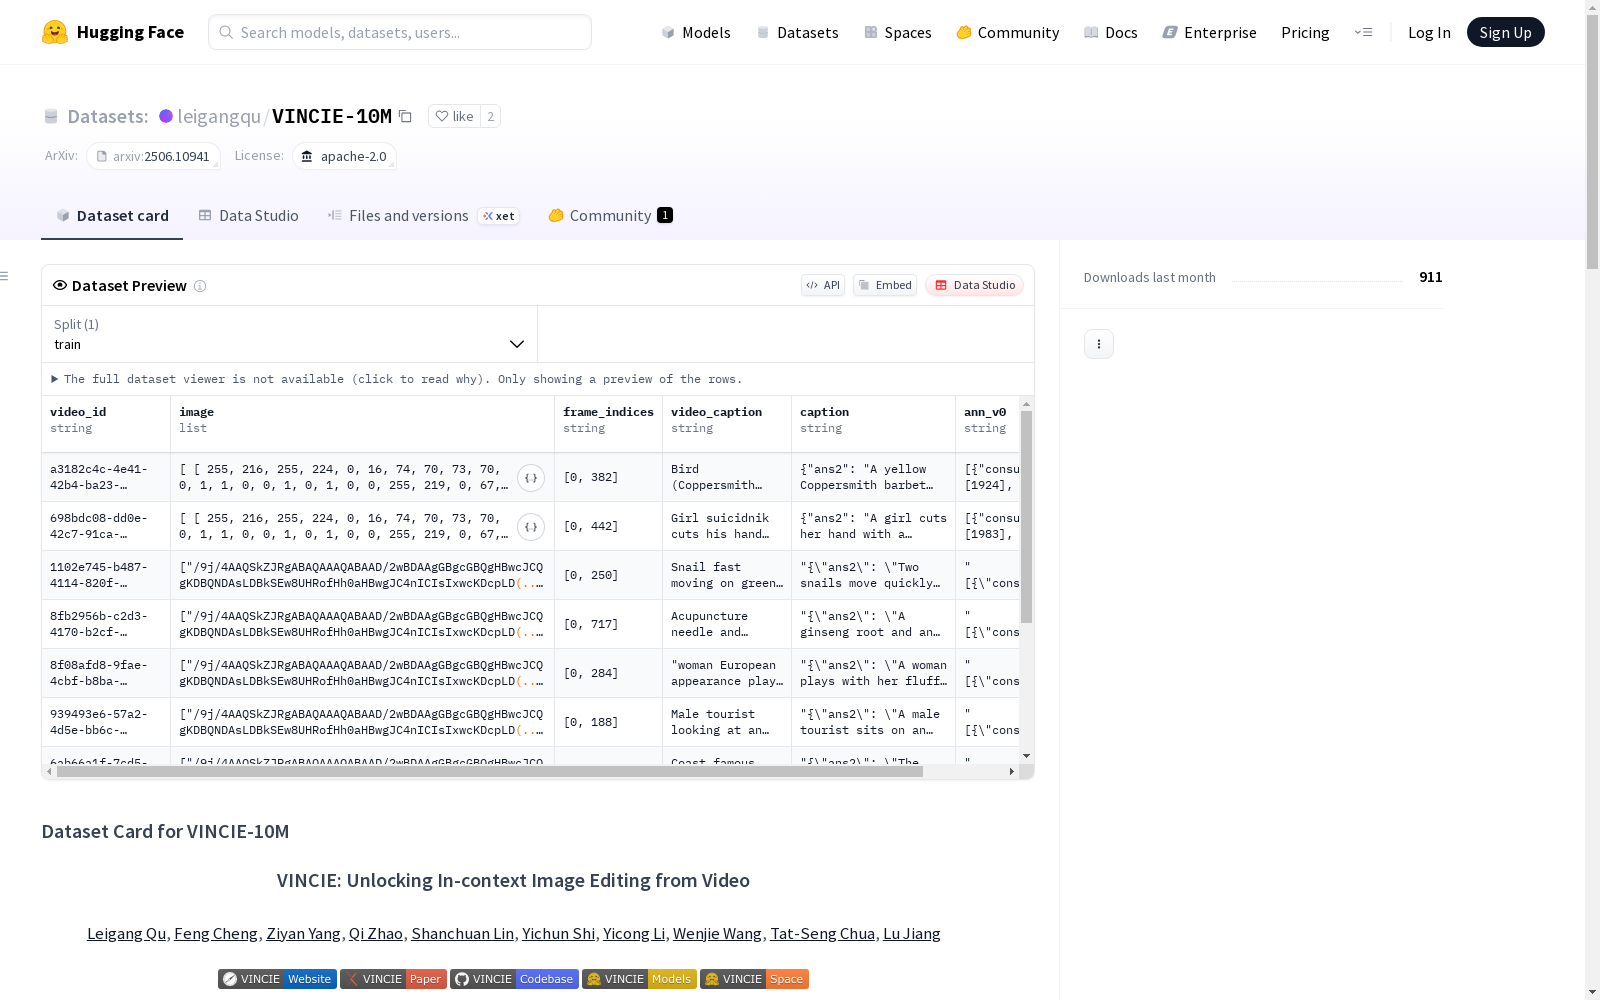Open the Community tab of the dataset
1600x1000 pixels.
pyautogui.click(x=610, y=216)
